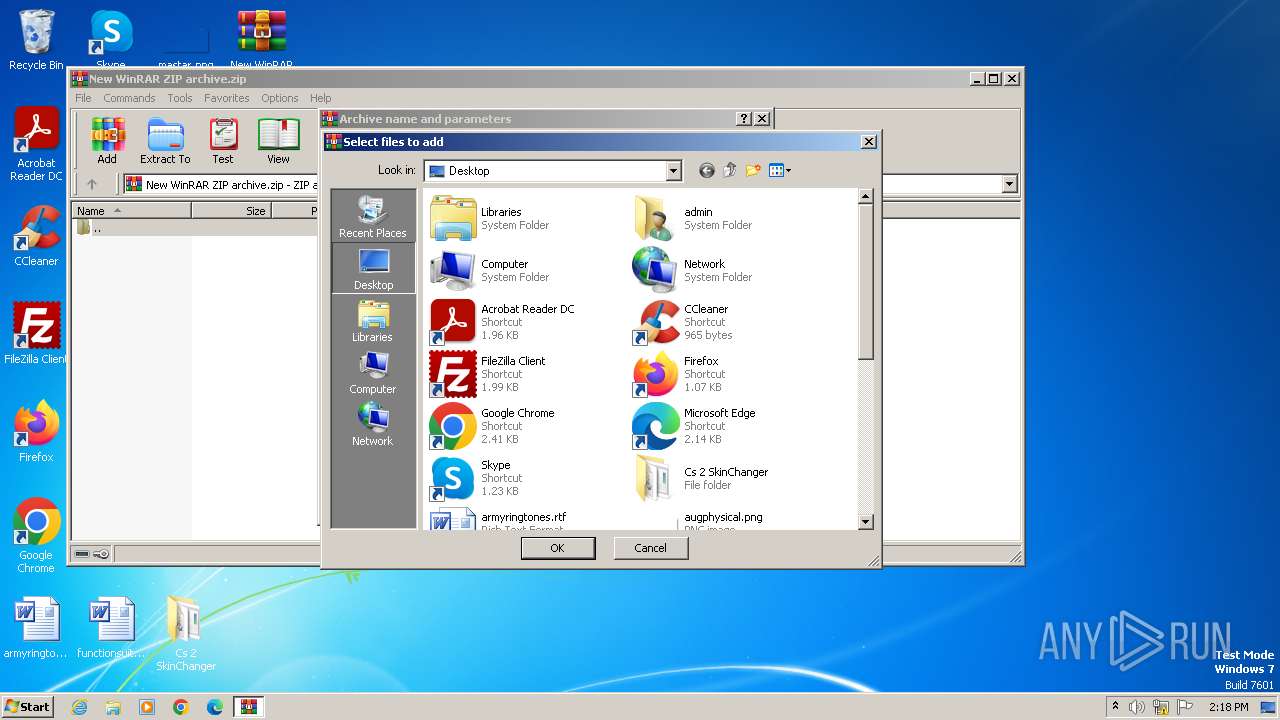This screenshot has height=720, width=1280.
Task: Select Acrobat Reader DC desktop icon
Action: tap(36, 145)
